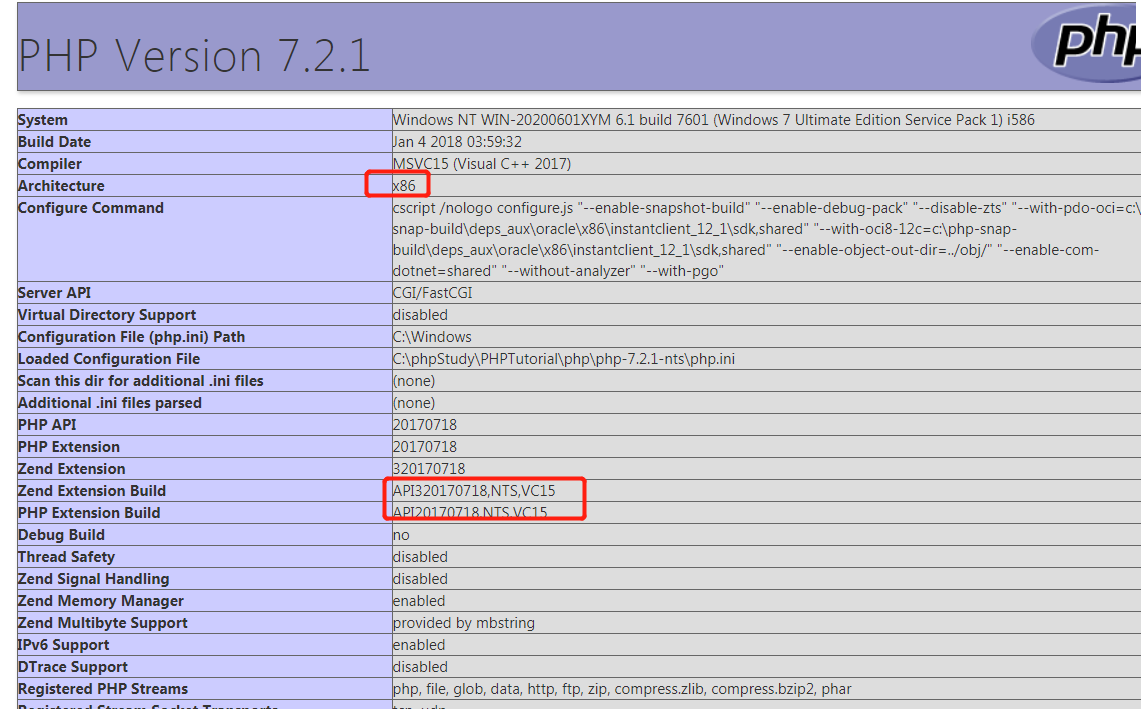Image resolution: width=1141 pixels, height=709 pixels.
Task: Click "Configuration File (php.ini) Path" label
Action: click(132, 337)
